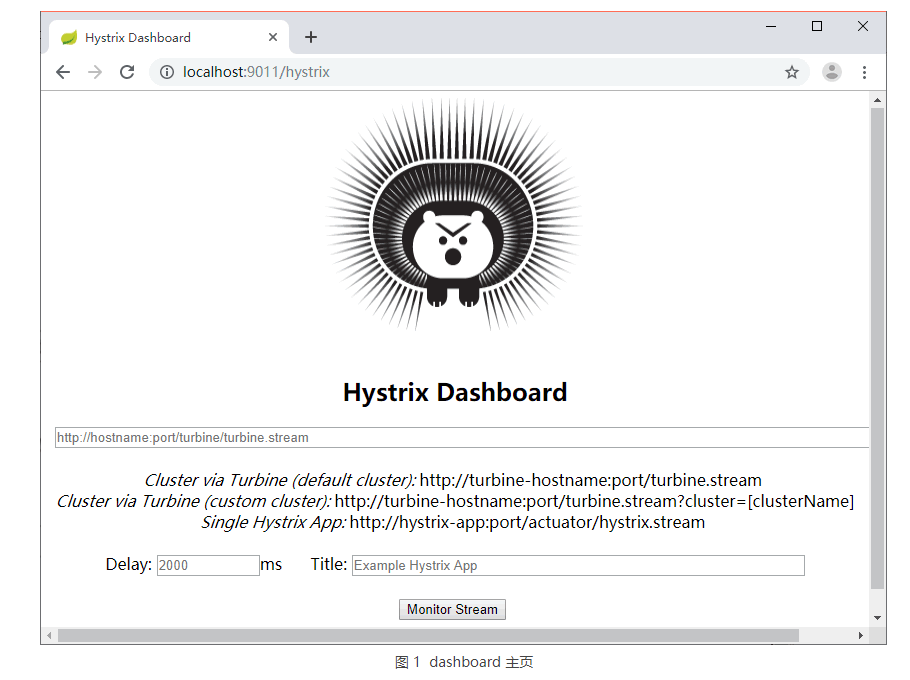Click the Hystrix Dashboard heading
The image size is (910, 680).
(x=455, y=392)
